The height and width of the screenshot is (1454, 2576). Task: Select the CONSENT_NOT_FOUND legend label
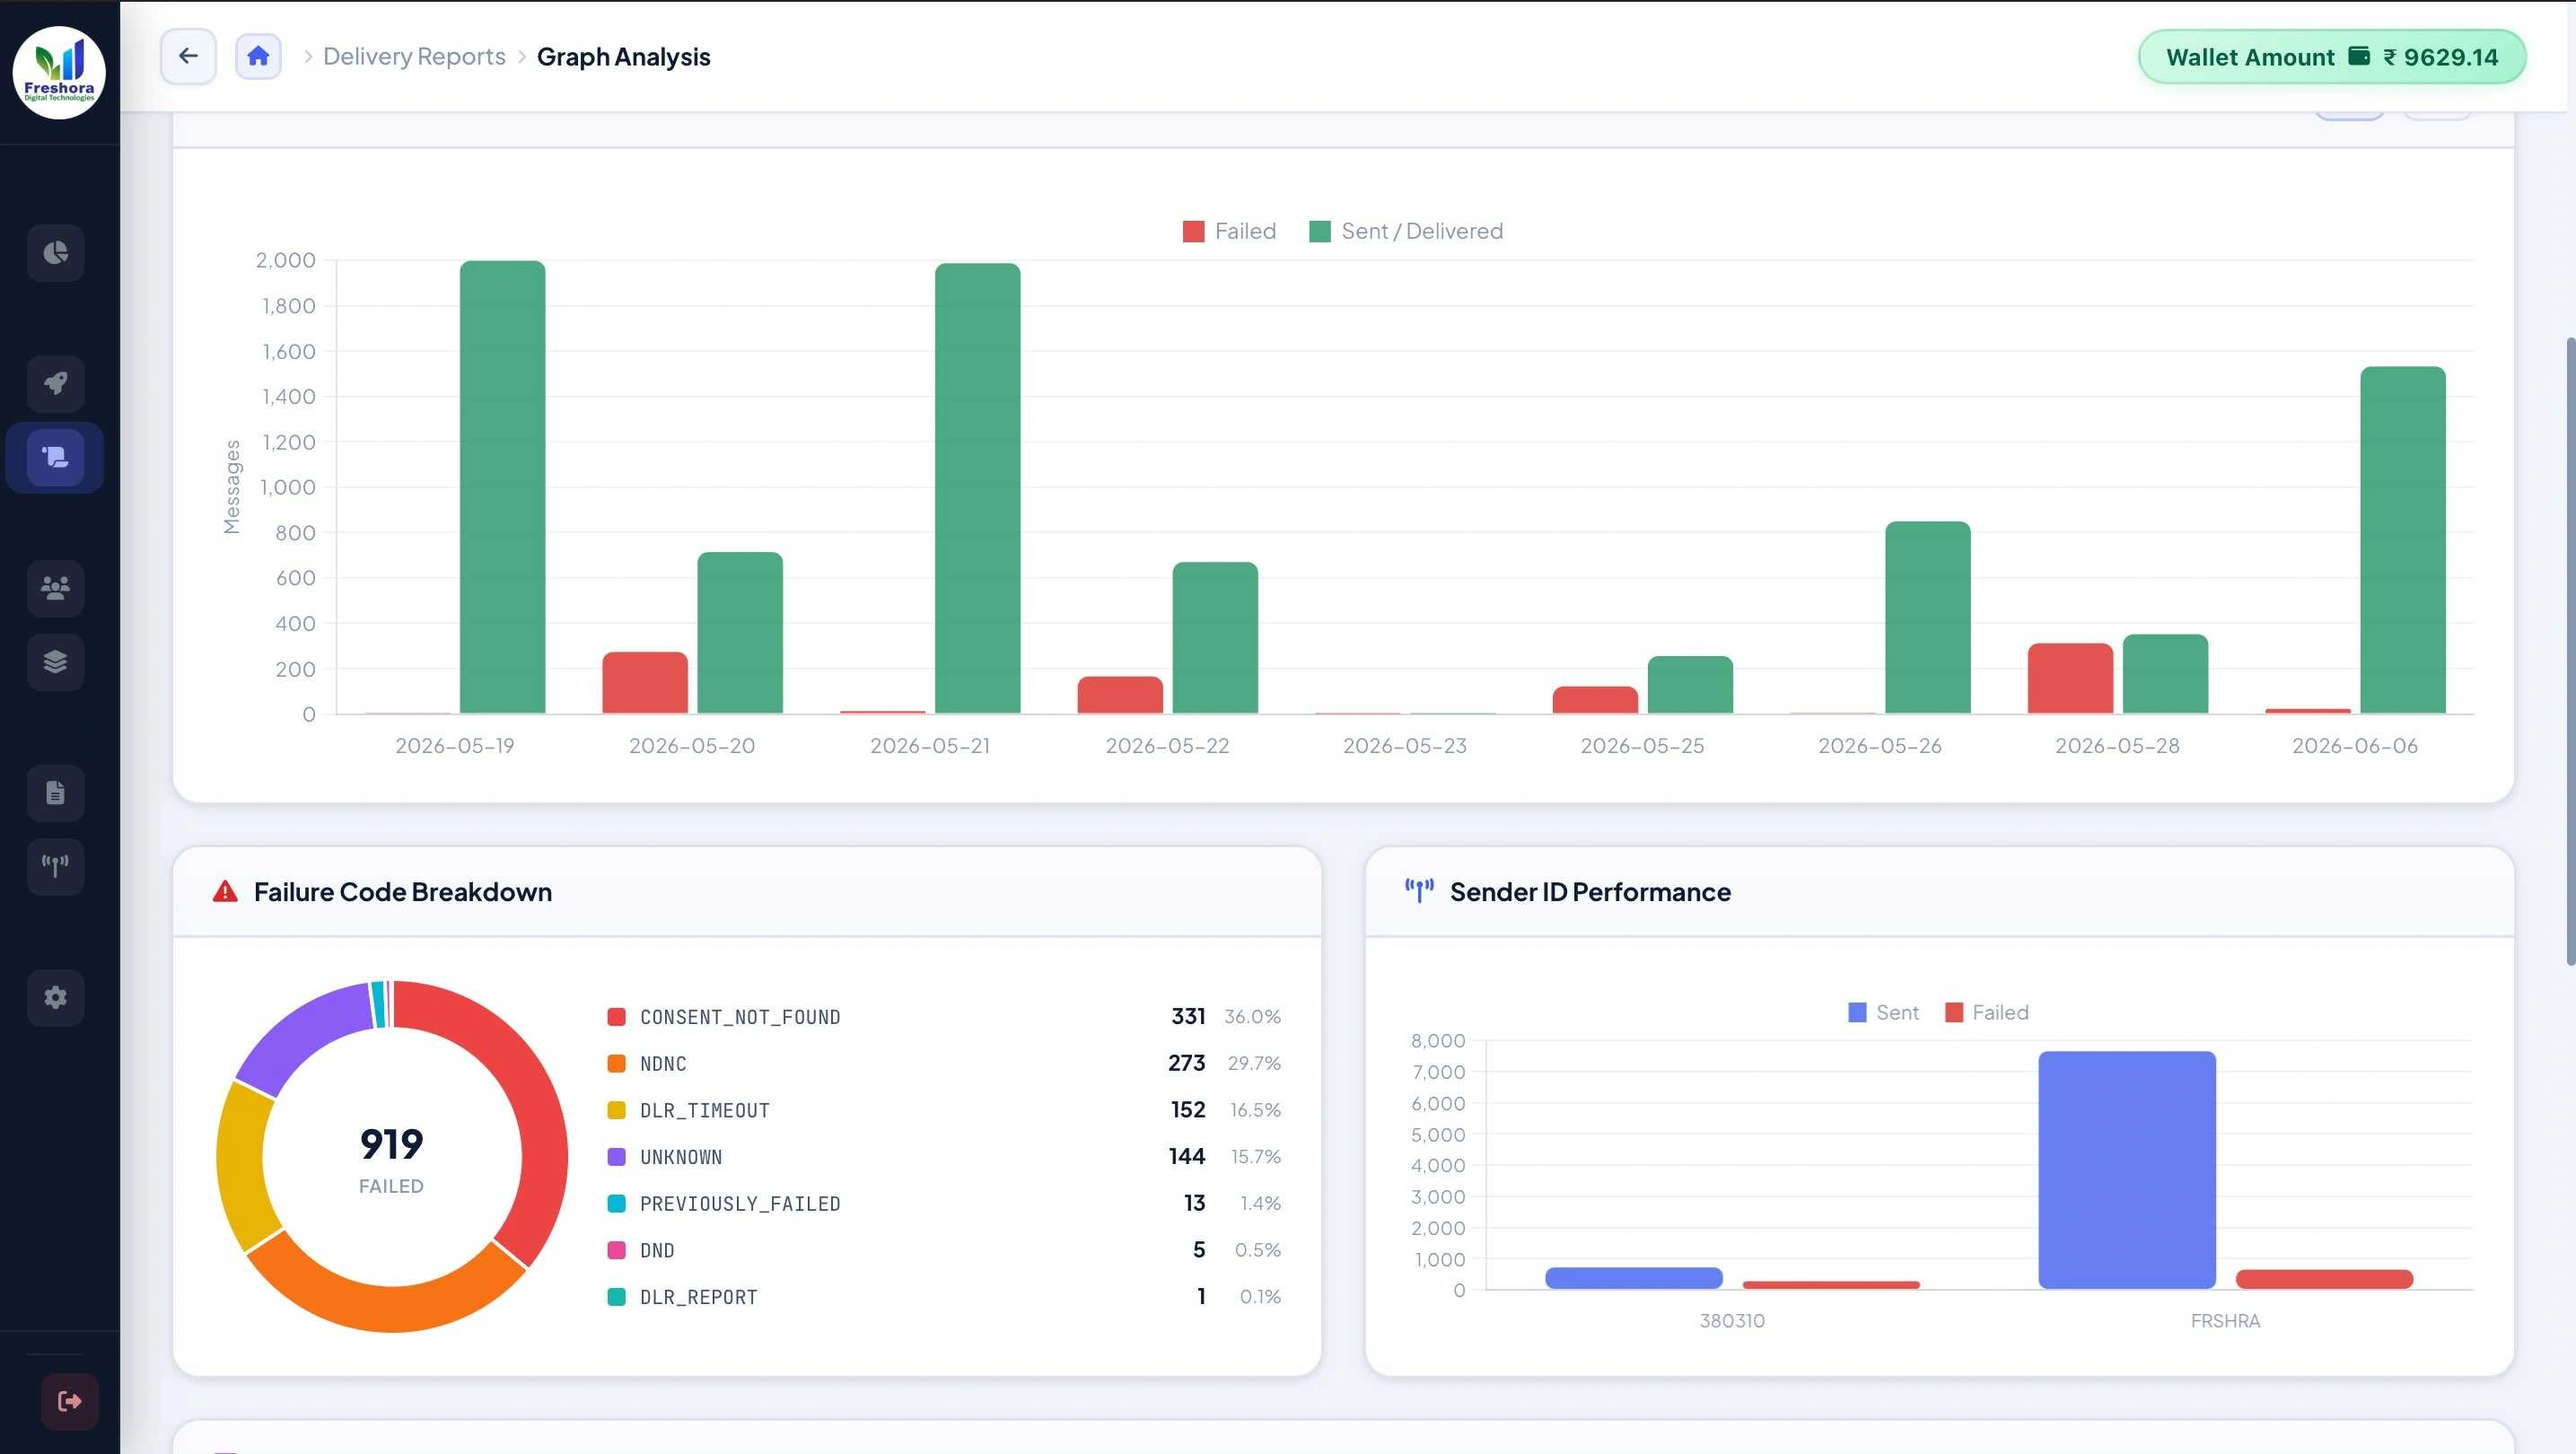[x=740, y=1017]
